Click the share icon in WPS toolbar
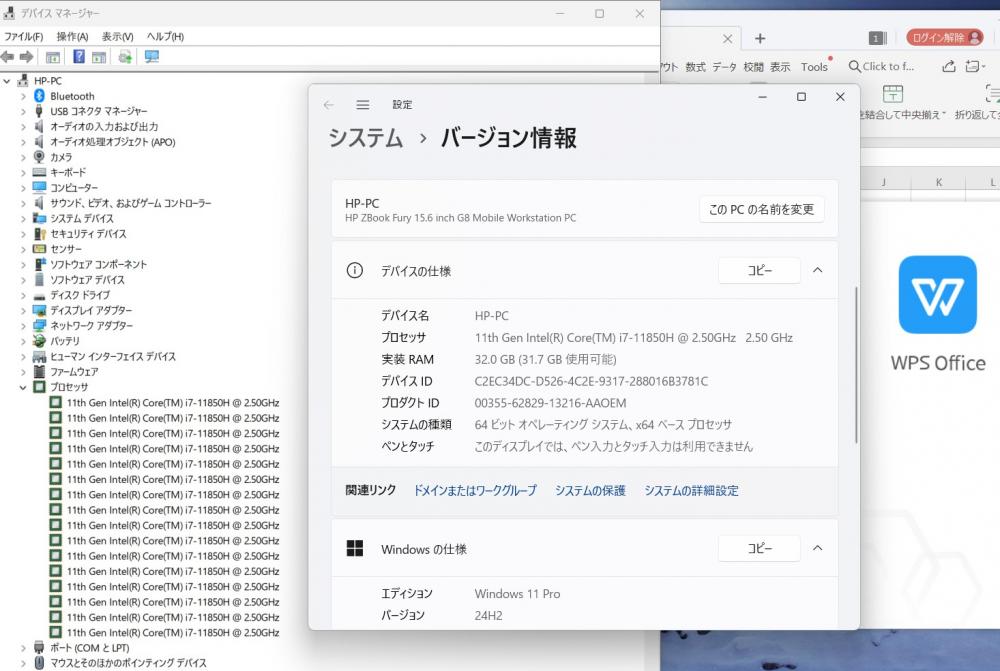 pos(948,66)
